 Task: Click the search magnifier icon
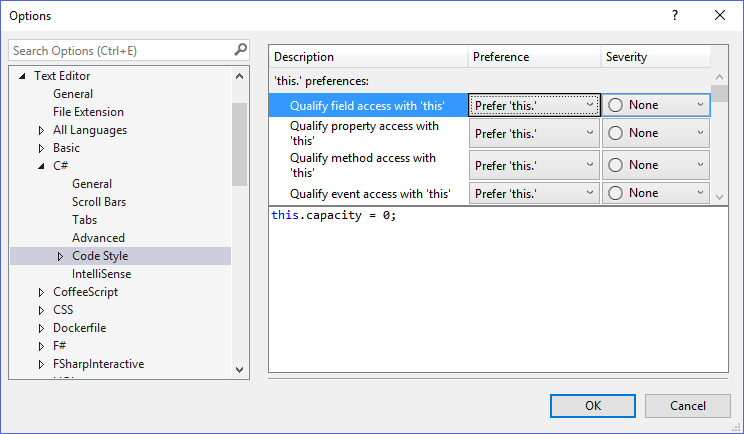240,50
